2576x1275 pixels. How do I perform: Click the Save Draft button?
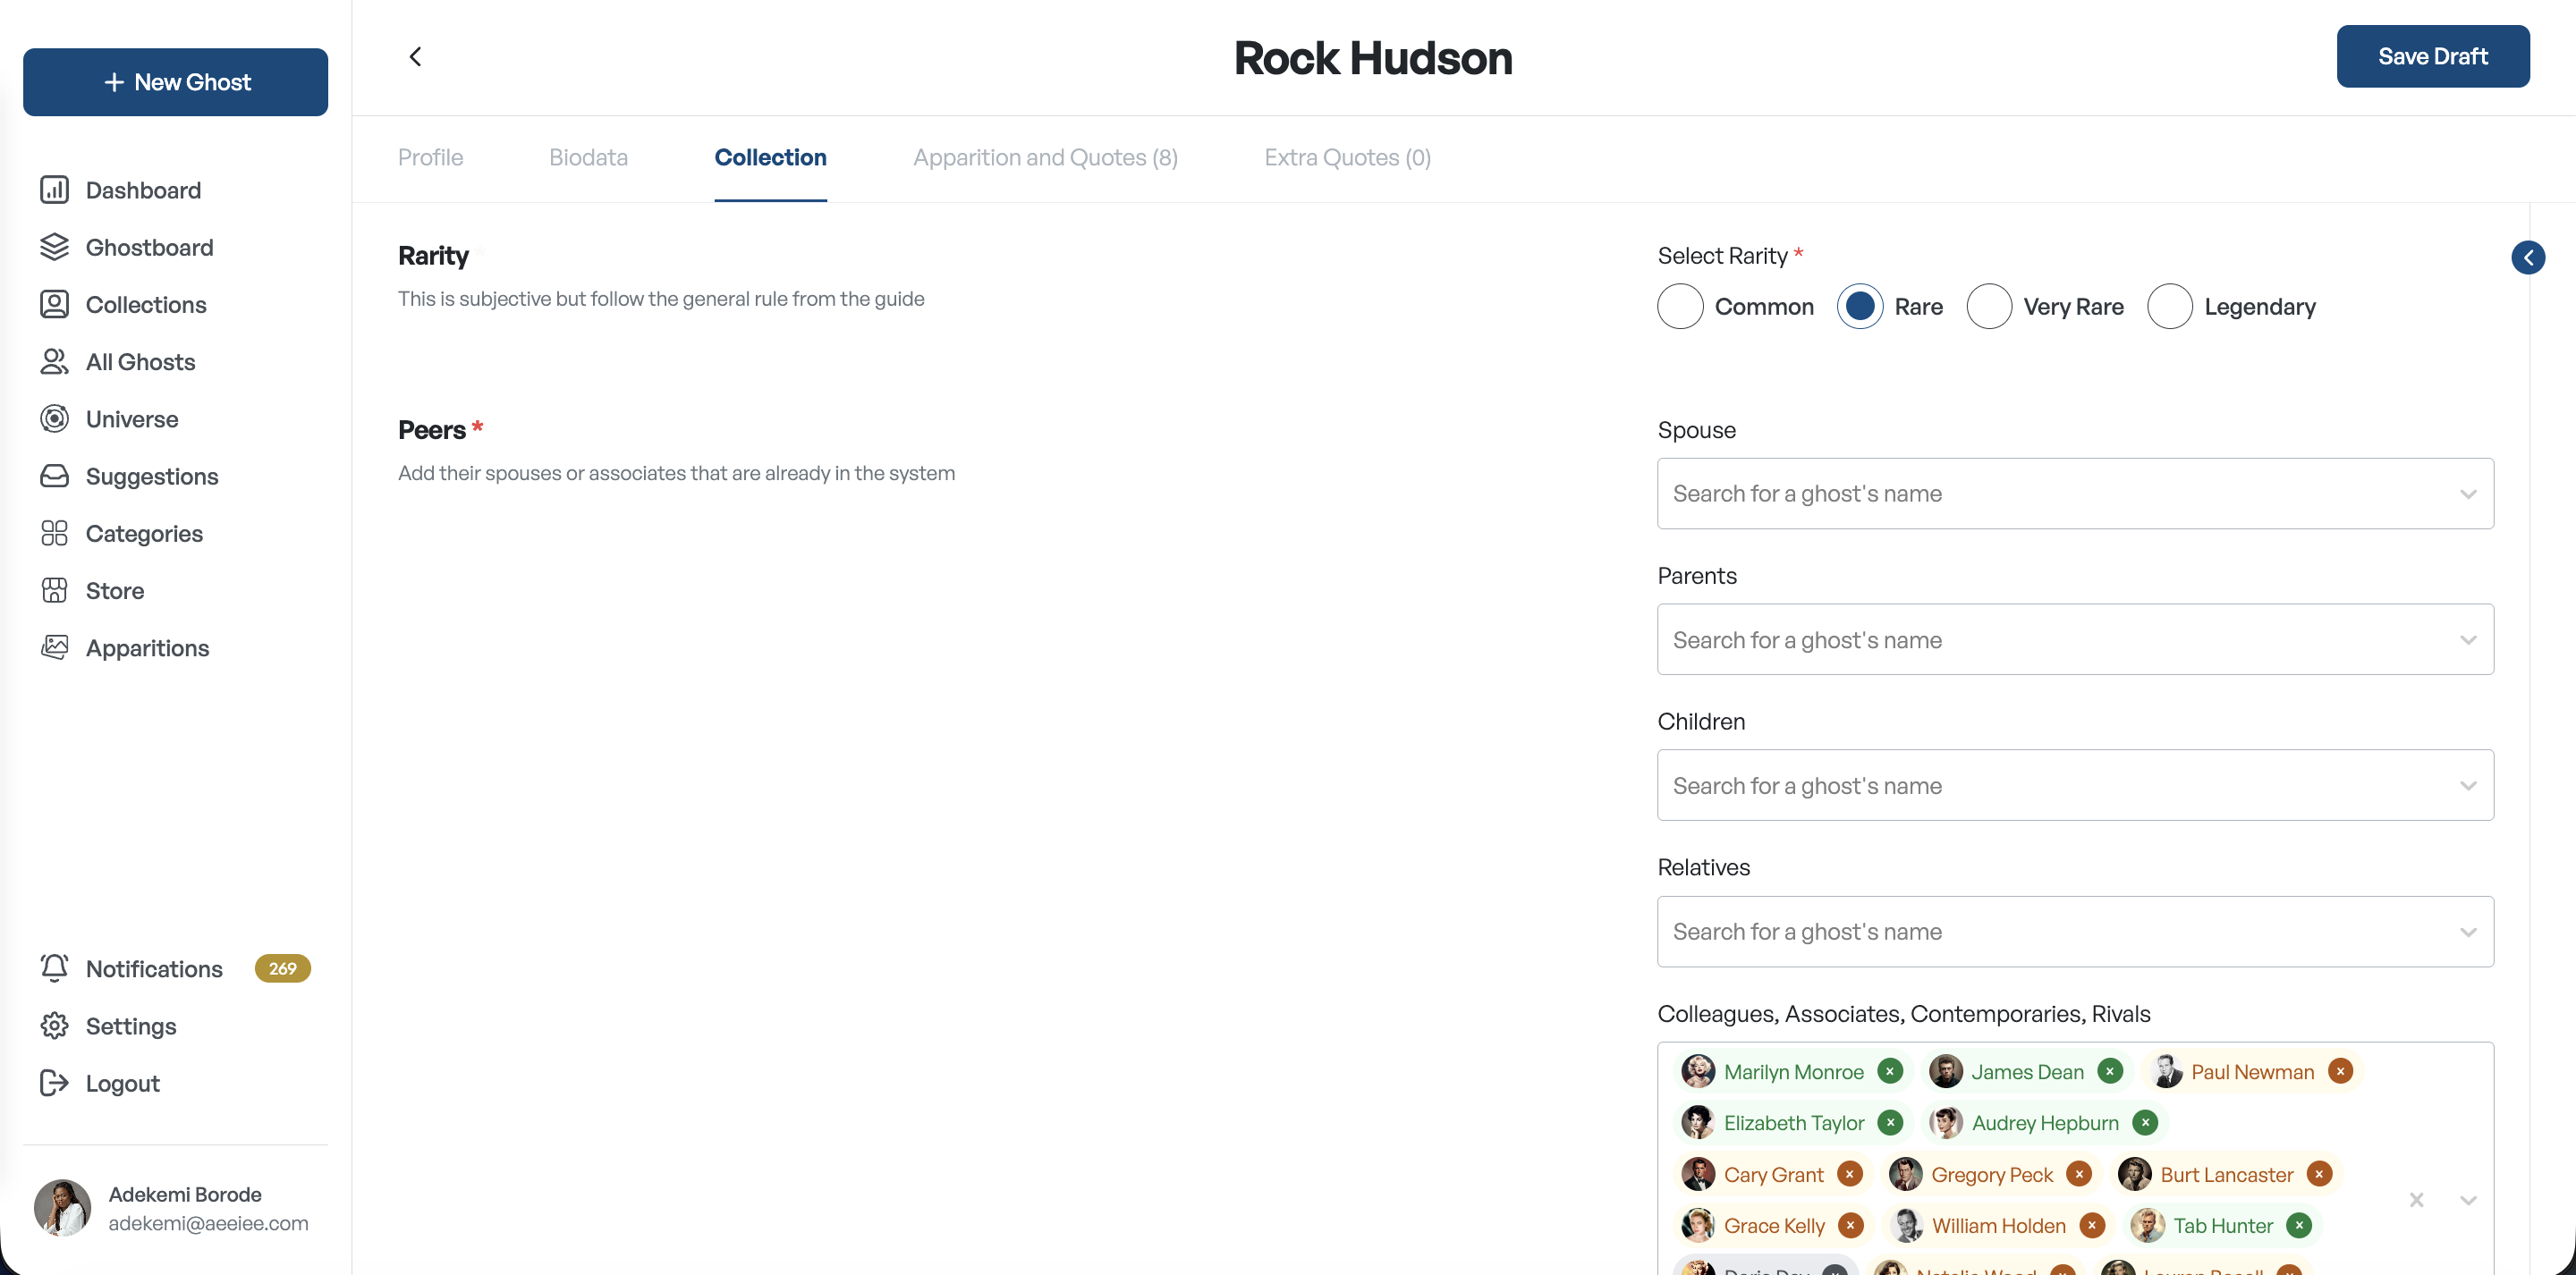(2432, 57)
